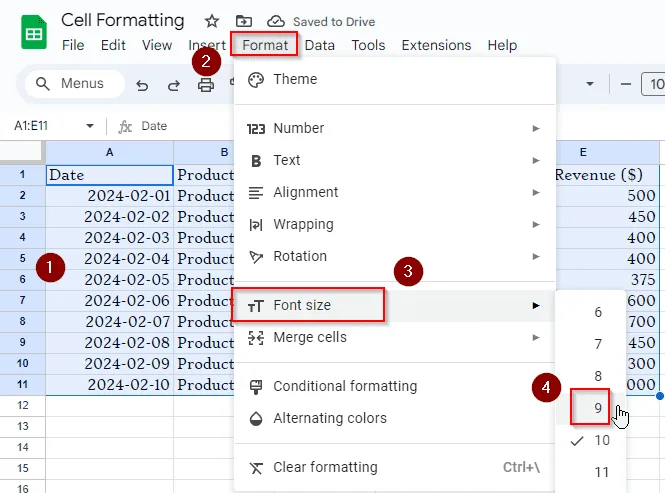Click the move to folder icon

coord(243,21)
